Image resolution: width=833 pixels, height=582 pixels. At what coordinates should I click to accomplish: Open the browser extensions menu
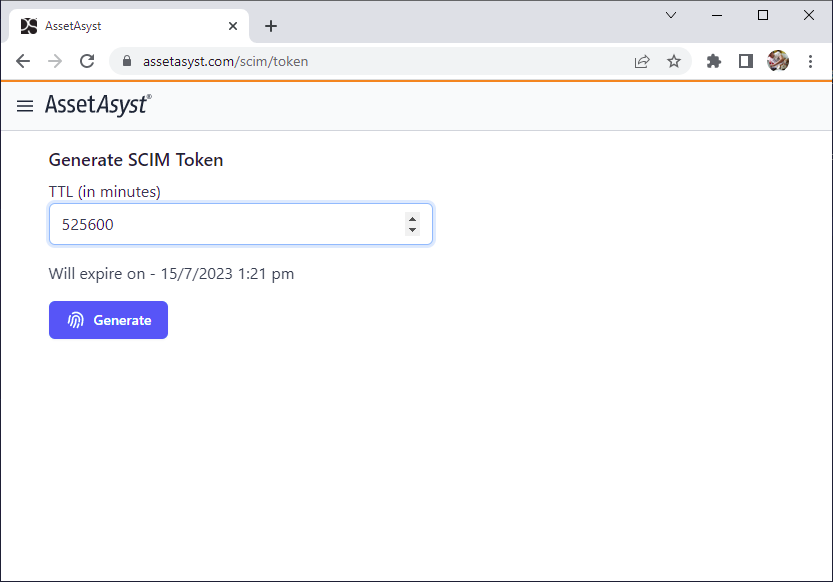713,62
